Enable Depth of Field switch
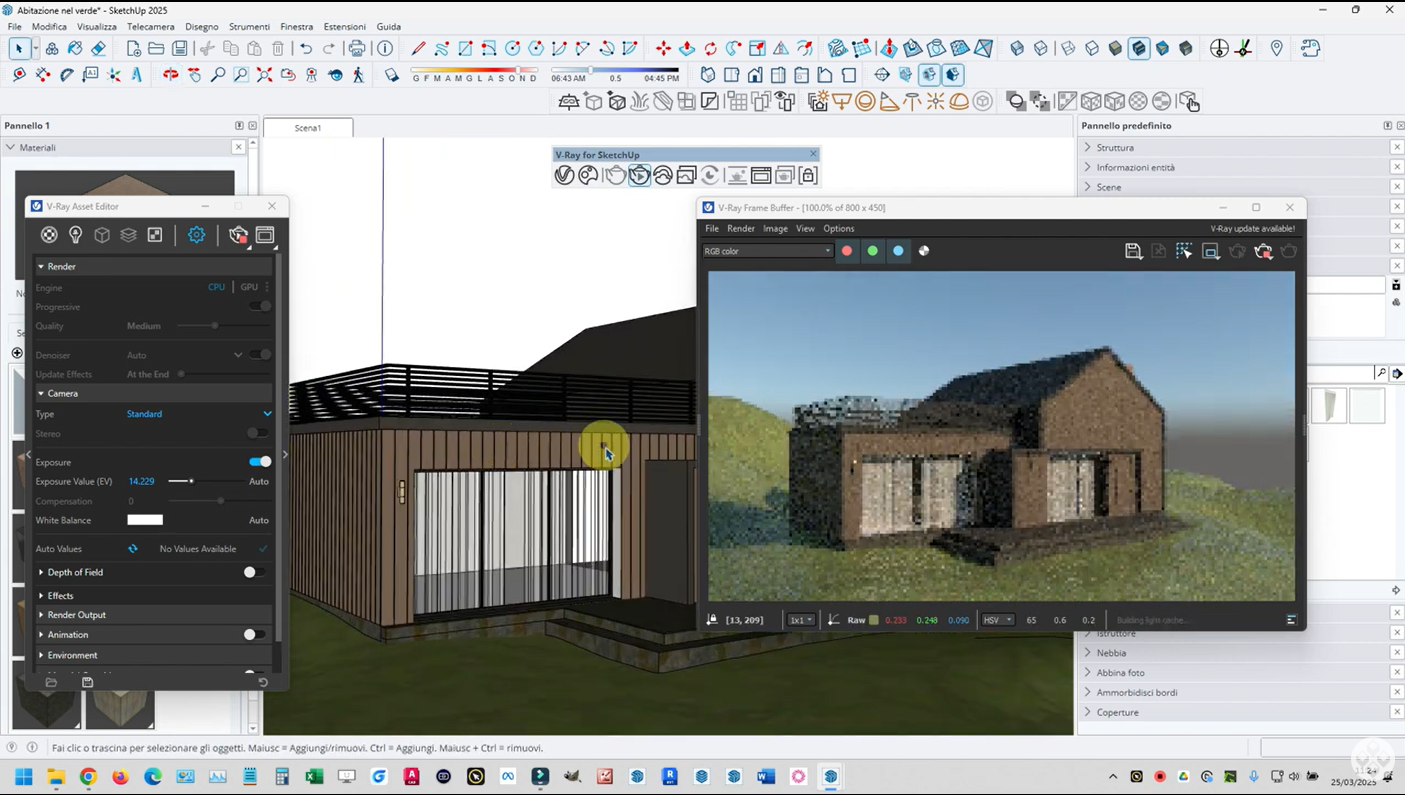This screenshot has height=795, width=1405. 254,572
